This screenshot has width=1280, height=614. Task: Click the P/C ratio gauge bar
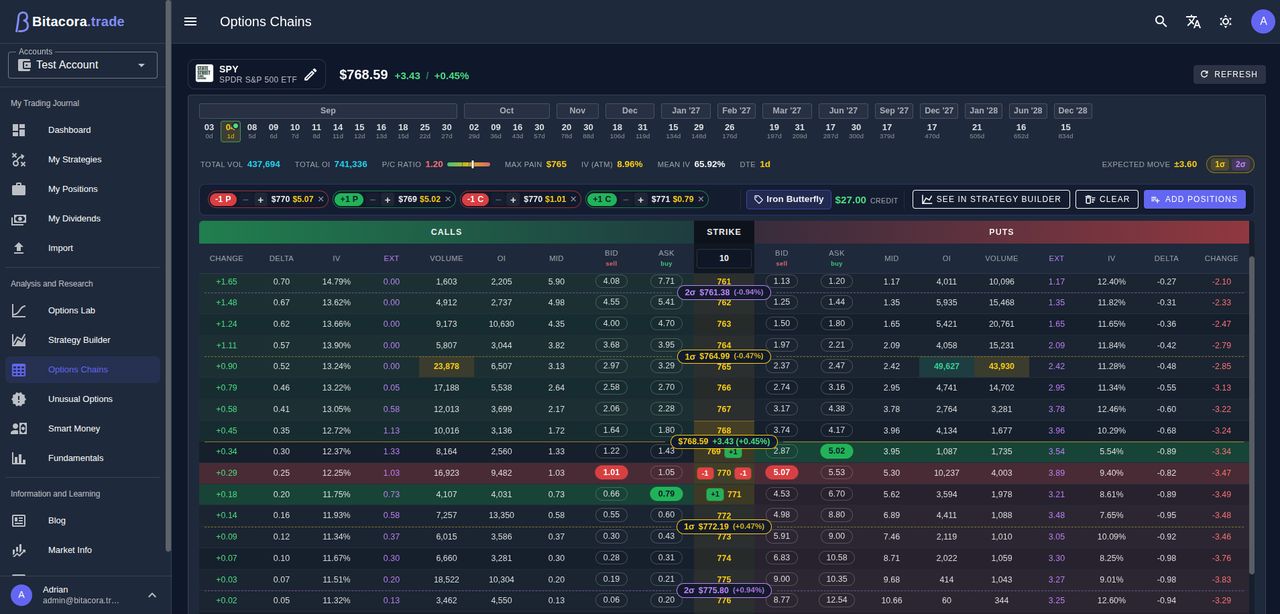[x=468, y=164]
